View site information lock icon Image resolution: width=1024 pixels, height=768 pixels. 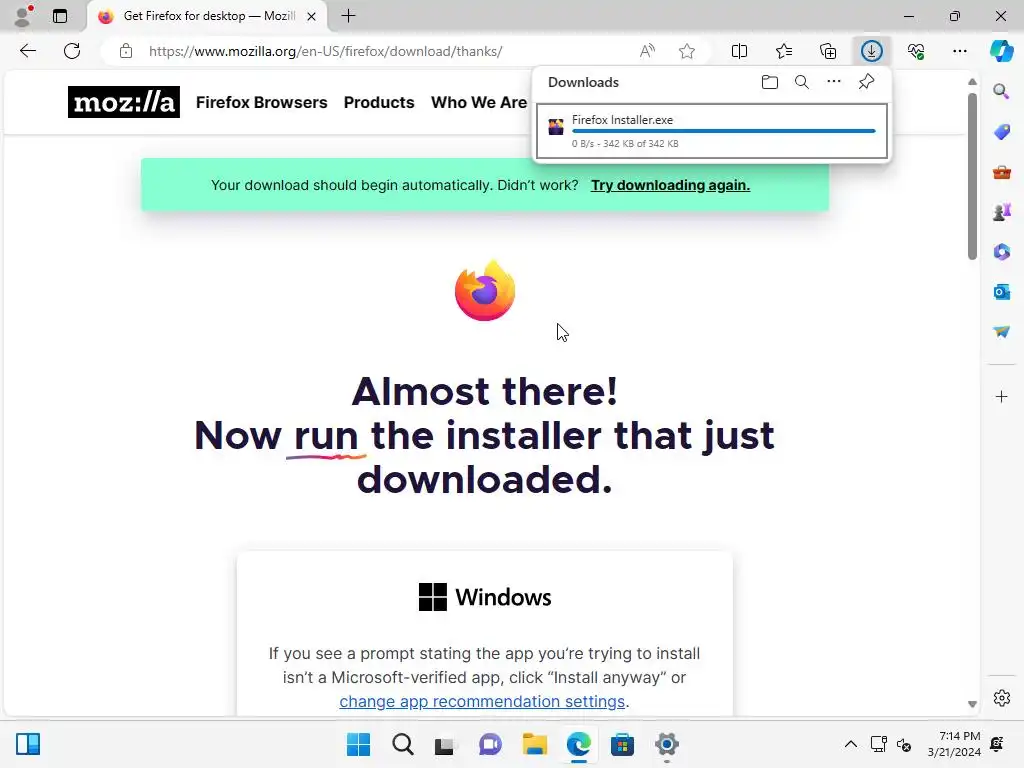126,51
